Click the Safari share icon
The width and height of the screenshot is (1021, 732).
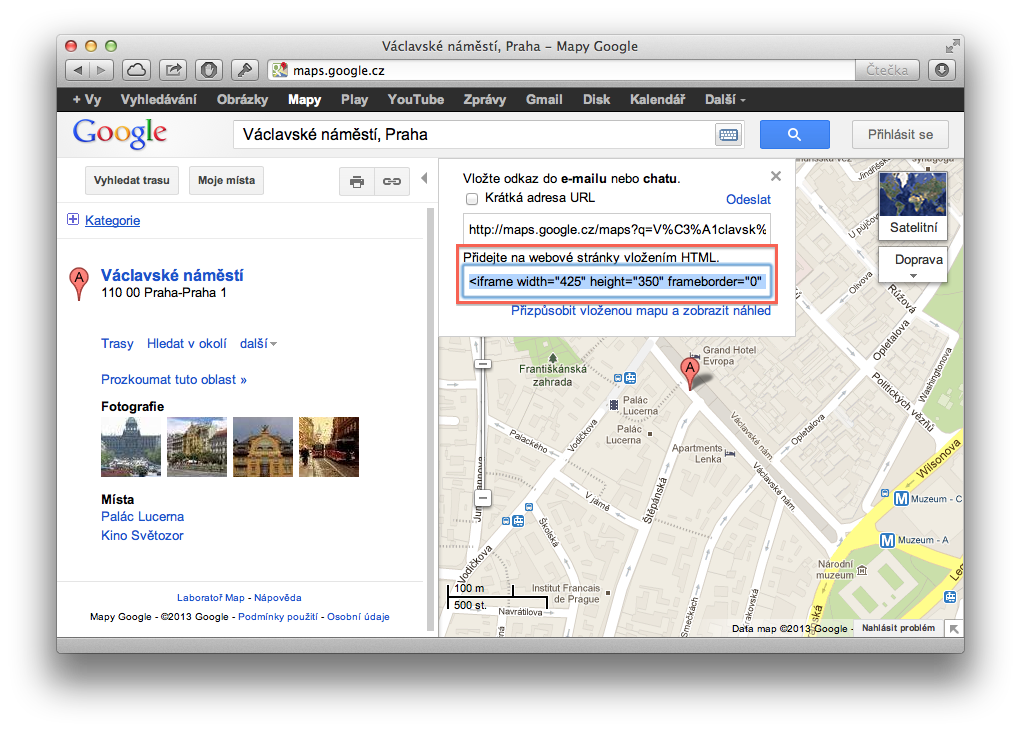coord(173,70)
